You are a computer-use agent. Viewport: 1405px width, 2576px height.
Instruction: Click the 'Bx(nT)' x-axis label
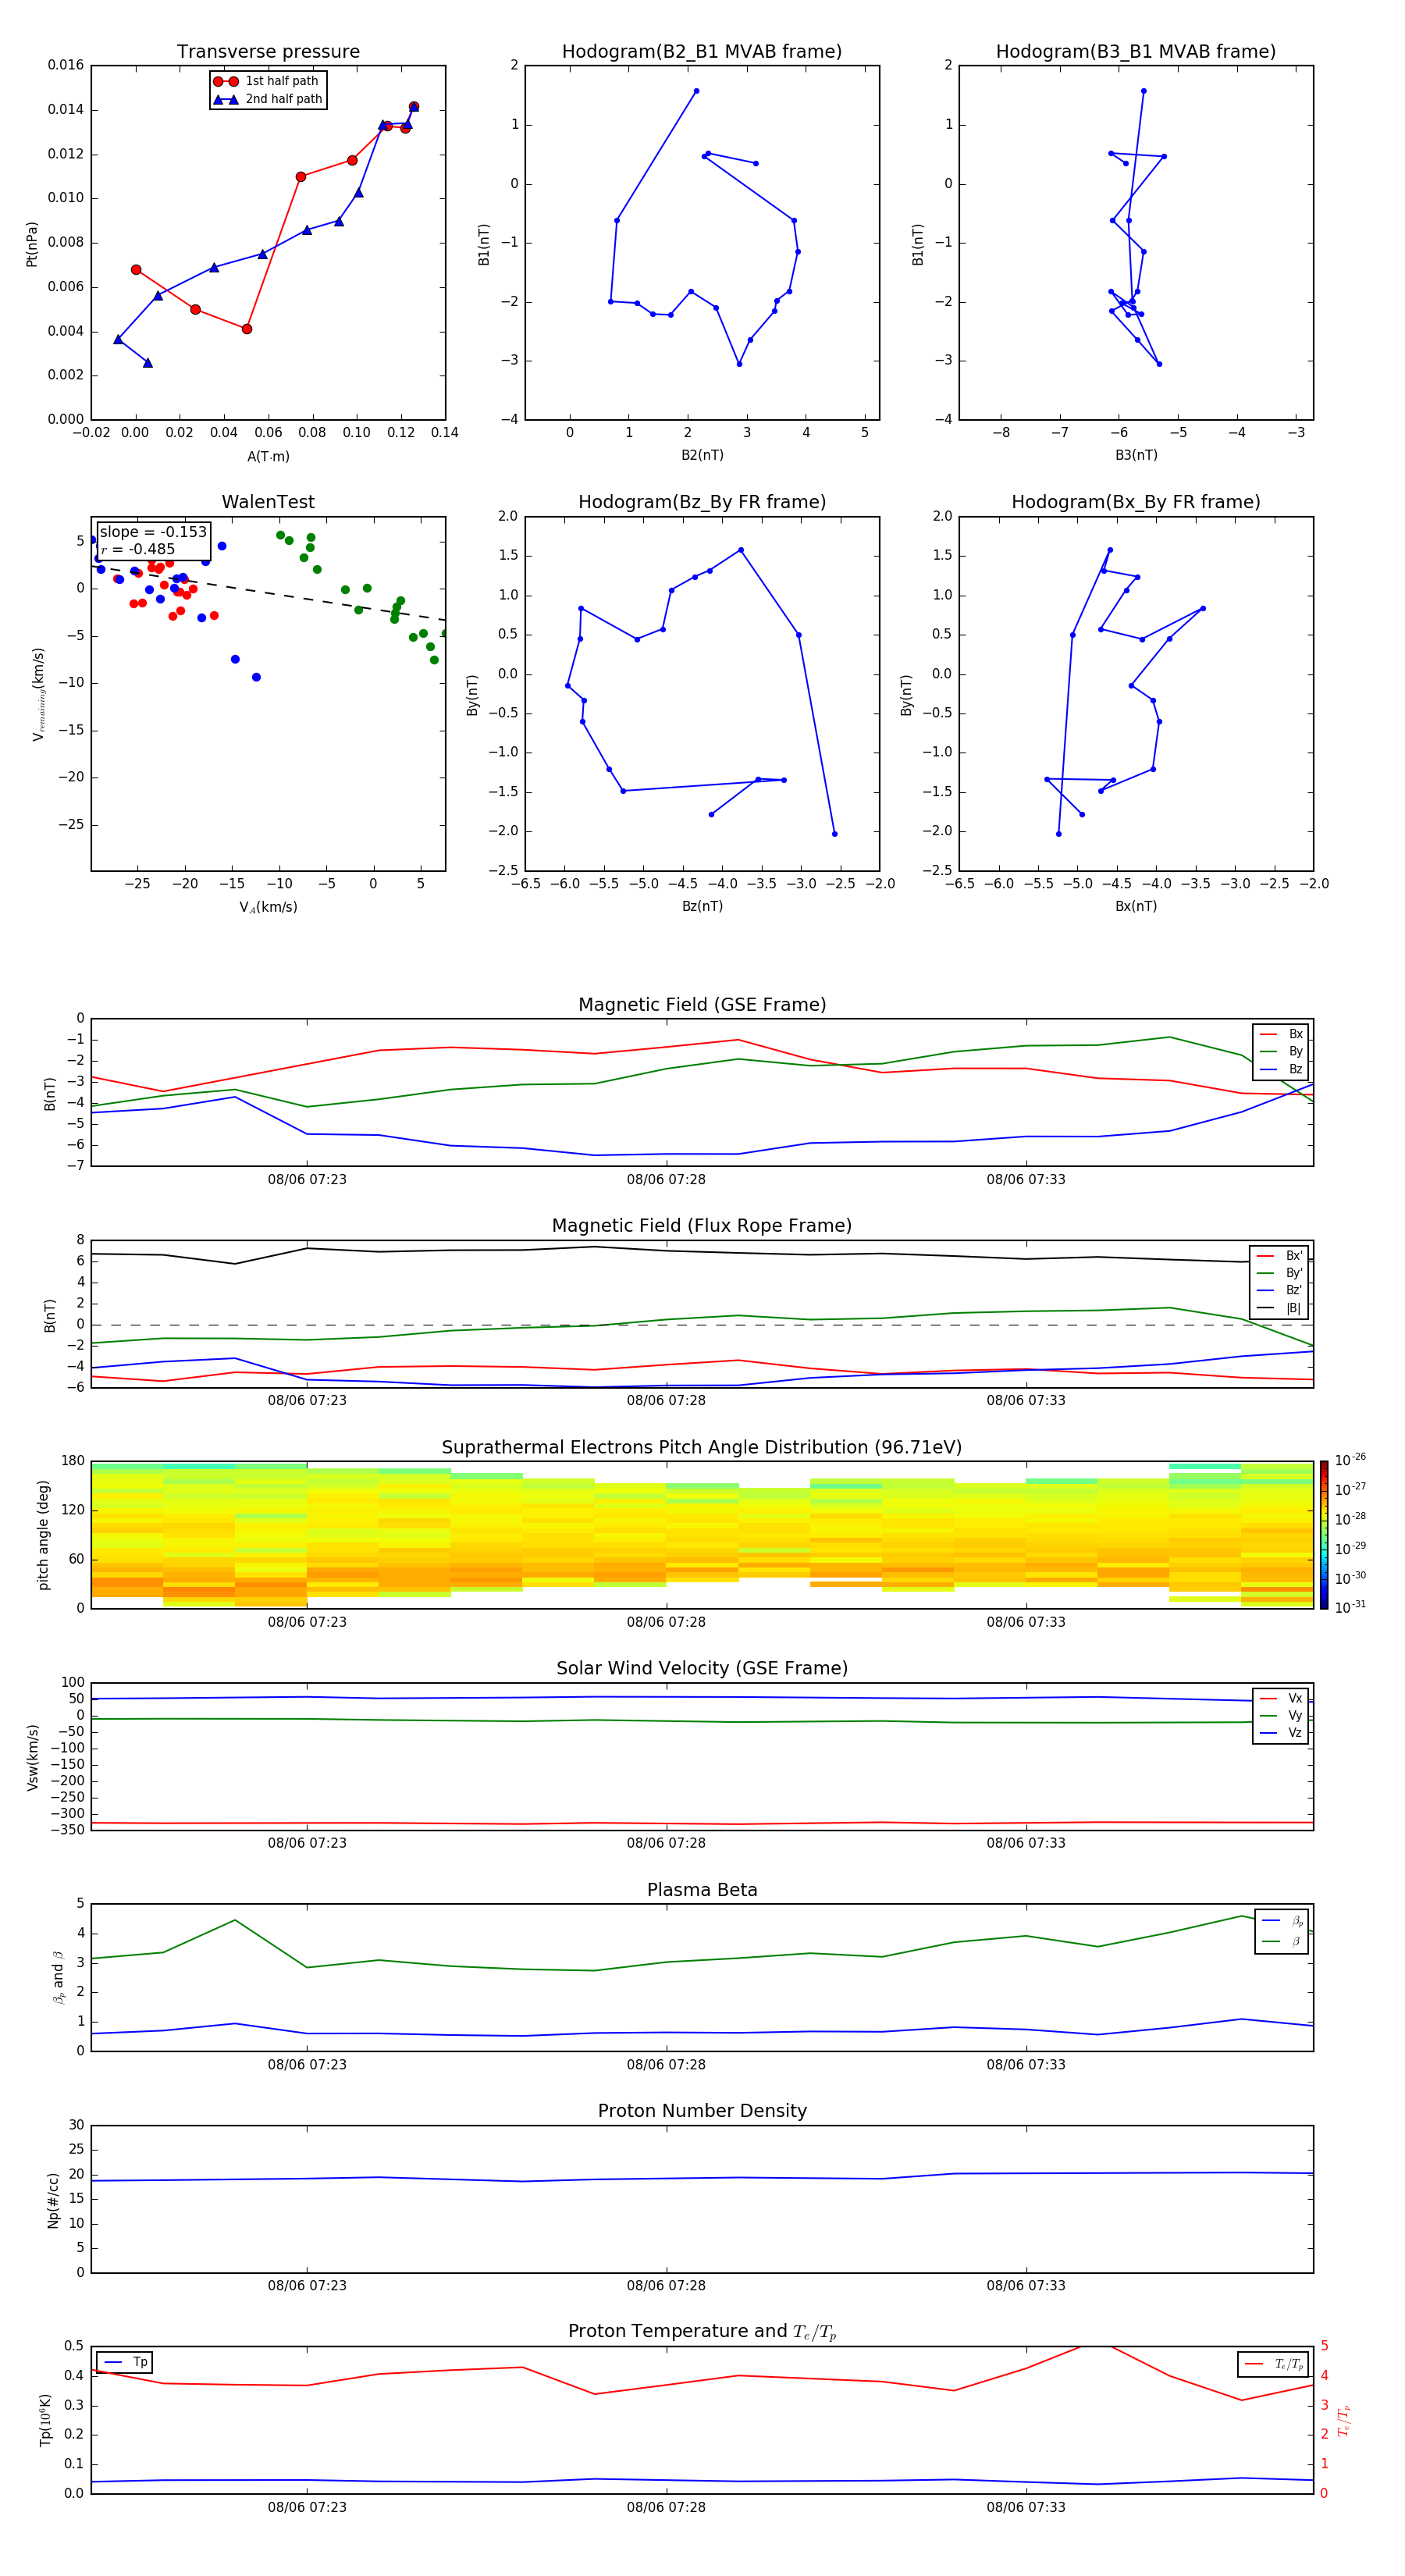1136,906
